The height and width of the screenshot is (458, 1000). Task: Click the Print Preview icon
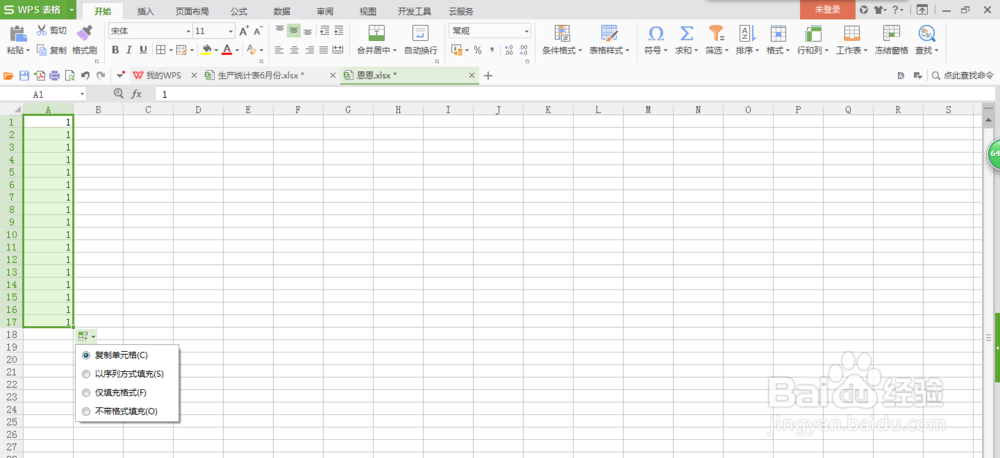click(x=70, y=75)
